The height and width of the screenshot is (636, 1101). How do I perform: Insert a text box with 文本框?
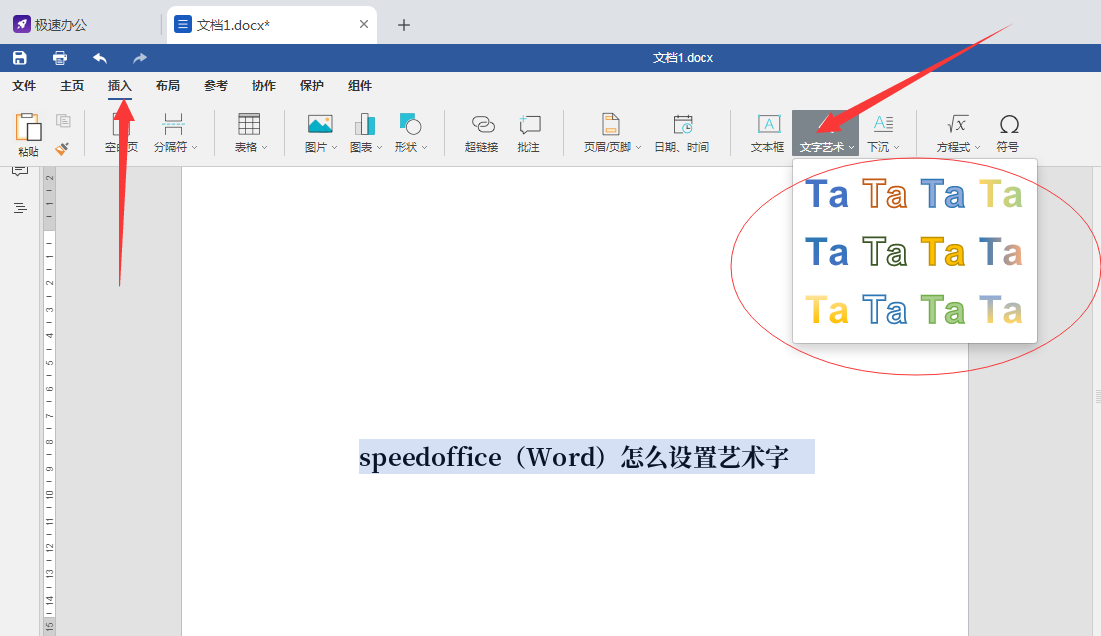pyautogui.click(x=767, y=133)
